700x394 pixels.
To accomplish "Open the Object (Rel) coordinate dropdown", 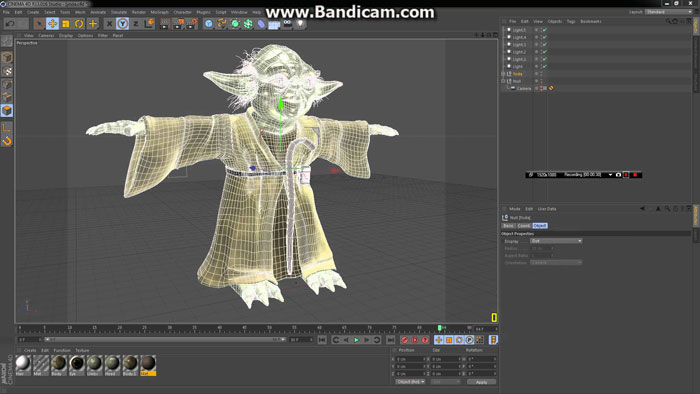I will coord(410,382).
